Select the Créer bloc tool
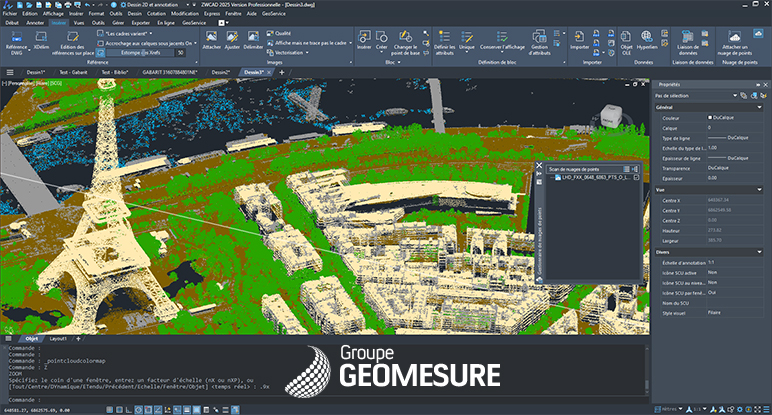Screen dimensions: 772x415 [382, 37]
